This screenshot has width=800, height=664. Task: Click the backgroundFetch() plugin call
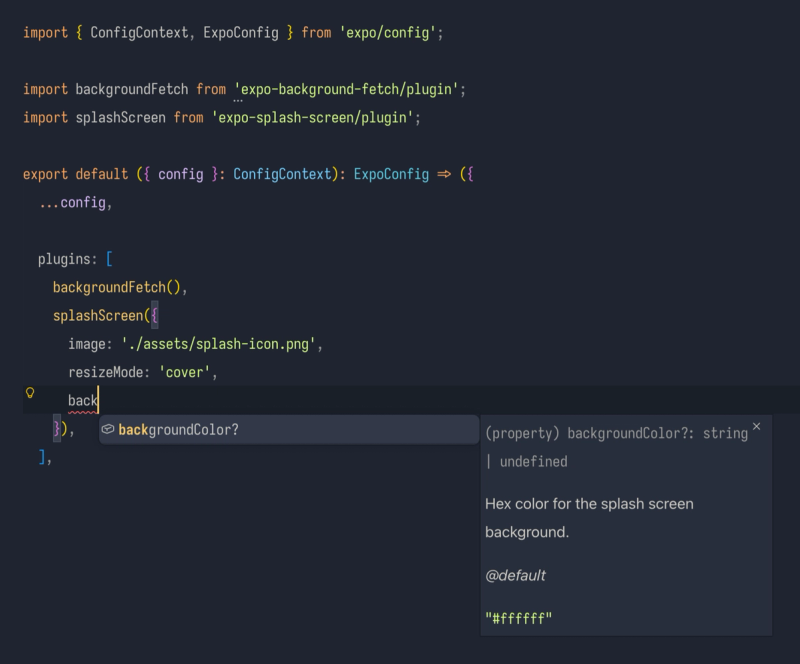click(x=117, y=287)
